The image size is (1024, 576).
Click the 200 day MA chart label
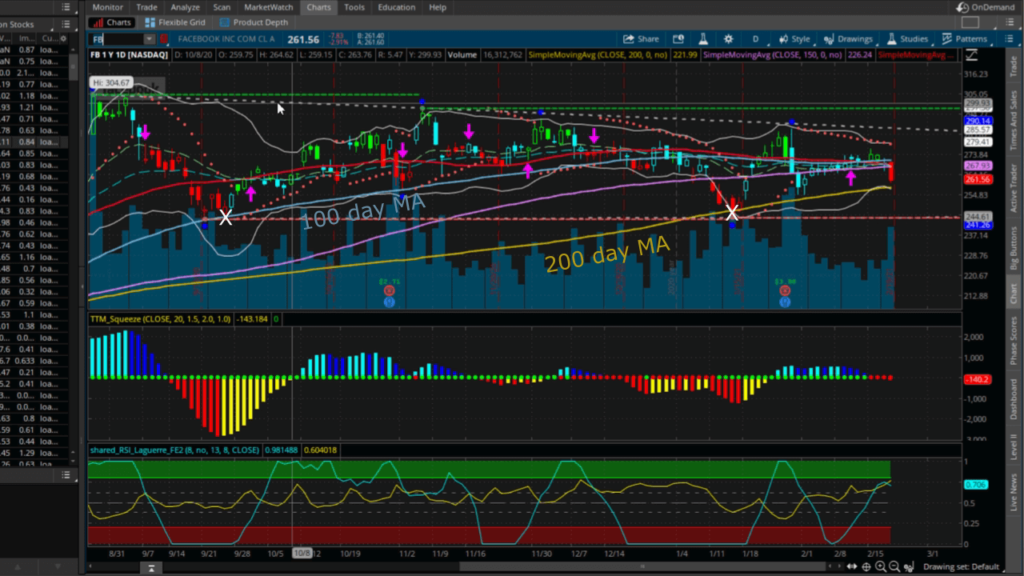(607, 254)
